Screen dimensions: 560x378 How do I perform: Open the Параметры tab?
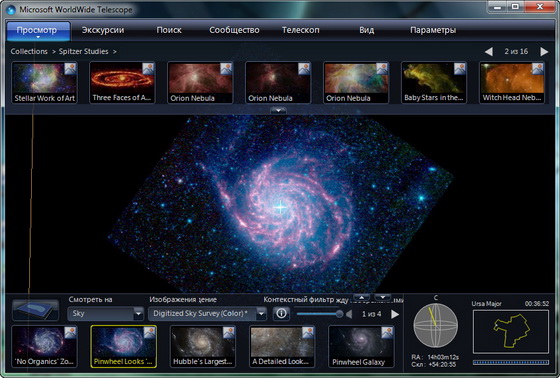pos(433,30)
